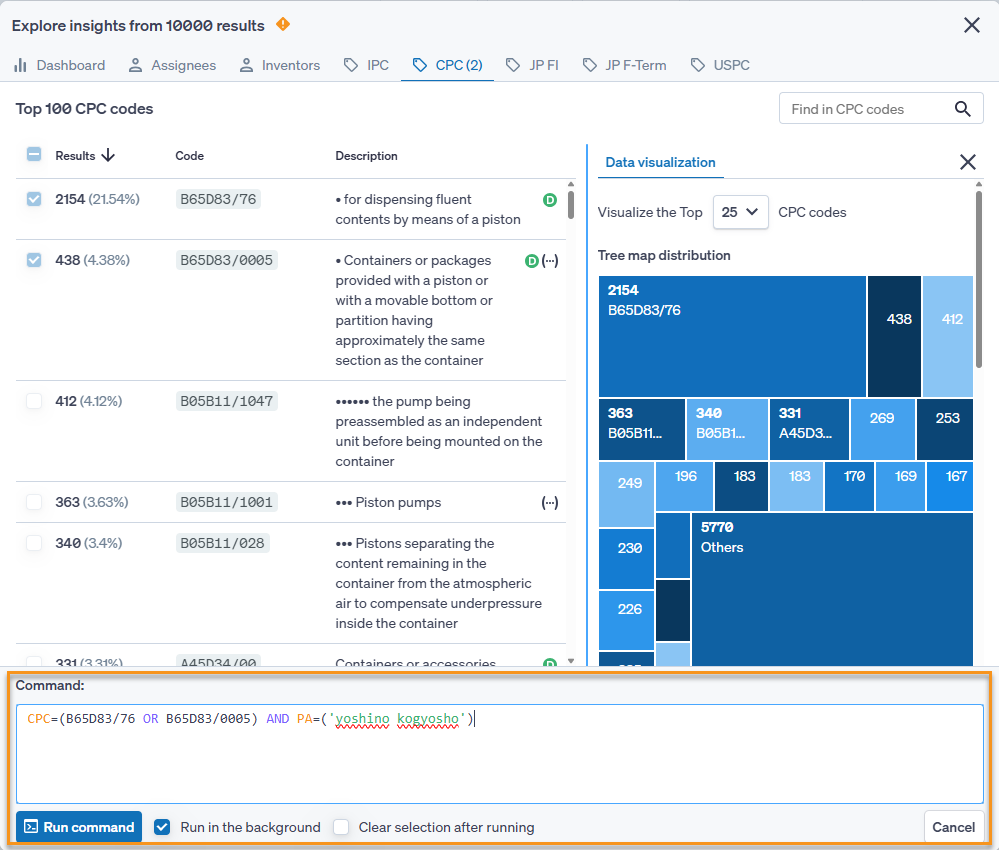Click the 412 treemap block
Image resolution: width=999 pixels, height=850 pixels.
(x=948, y=336)
